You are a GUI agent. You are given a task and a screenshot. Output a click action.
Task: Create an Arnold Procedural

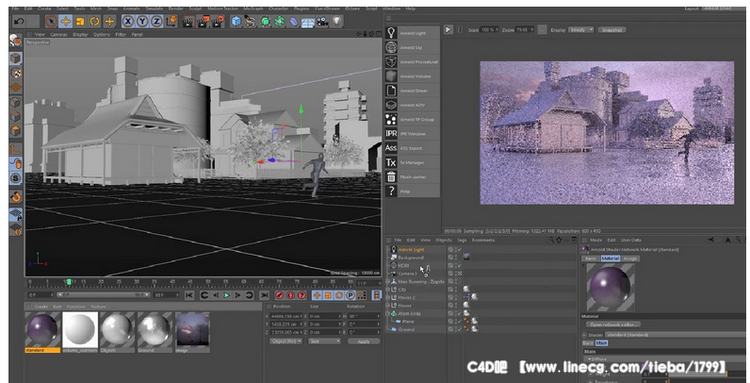click(x=412, y=62)
